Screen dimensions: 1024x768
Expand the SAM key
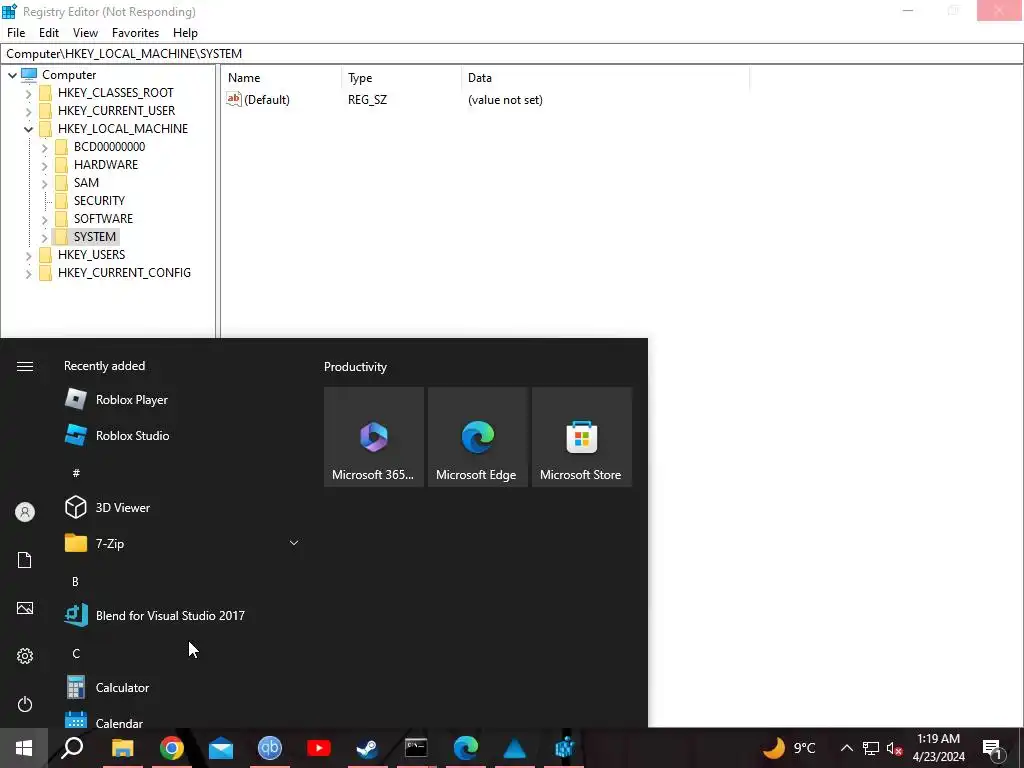(x=44, y=184)
